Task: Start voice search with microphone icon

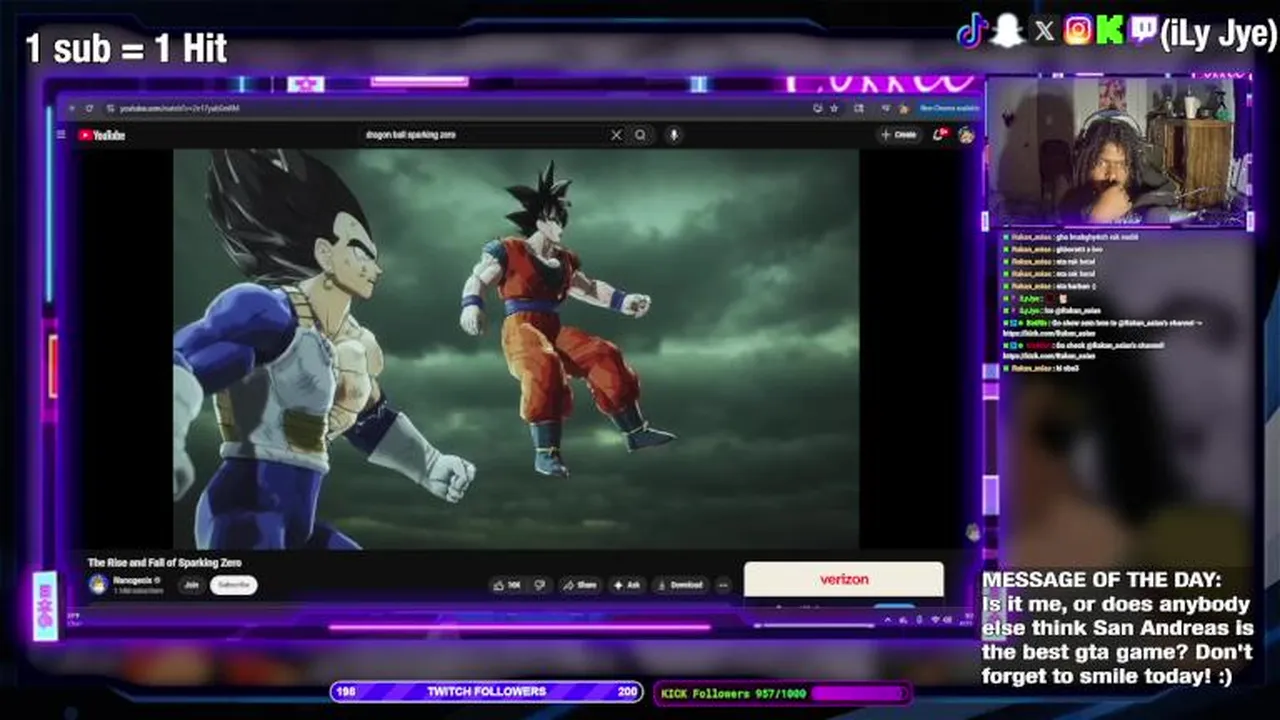Action: 674,135
